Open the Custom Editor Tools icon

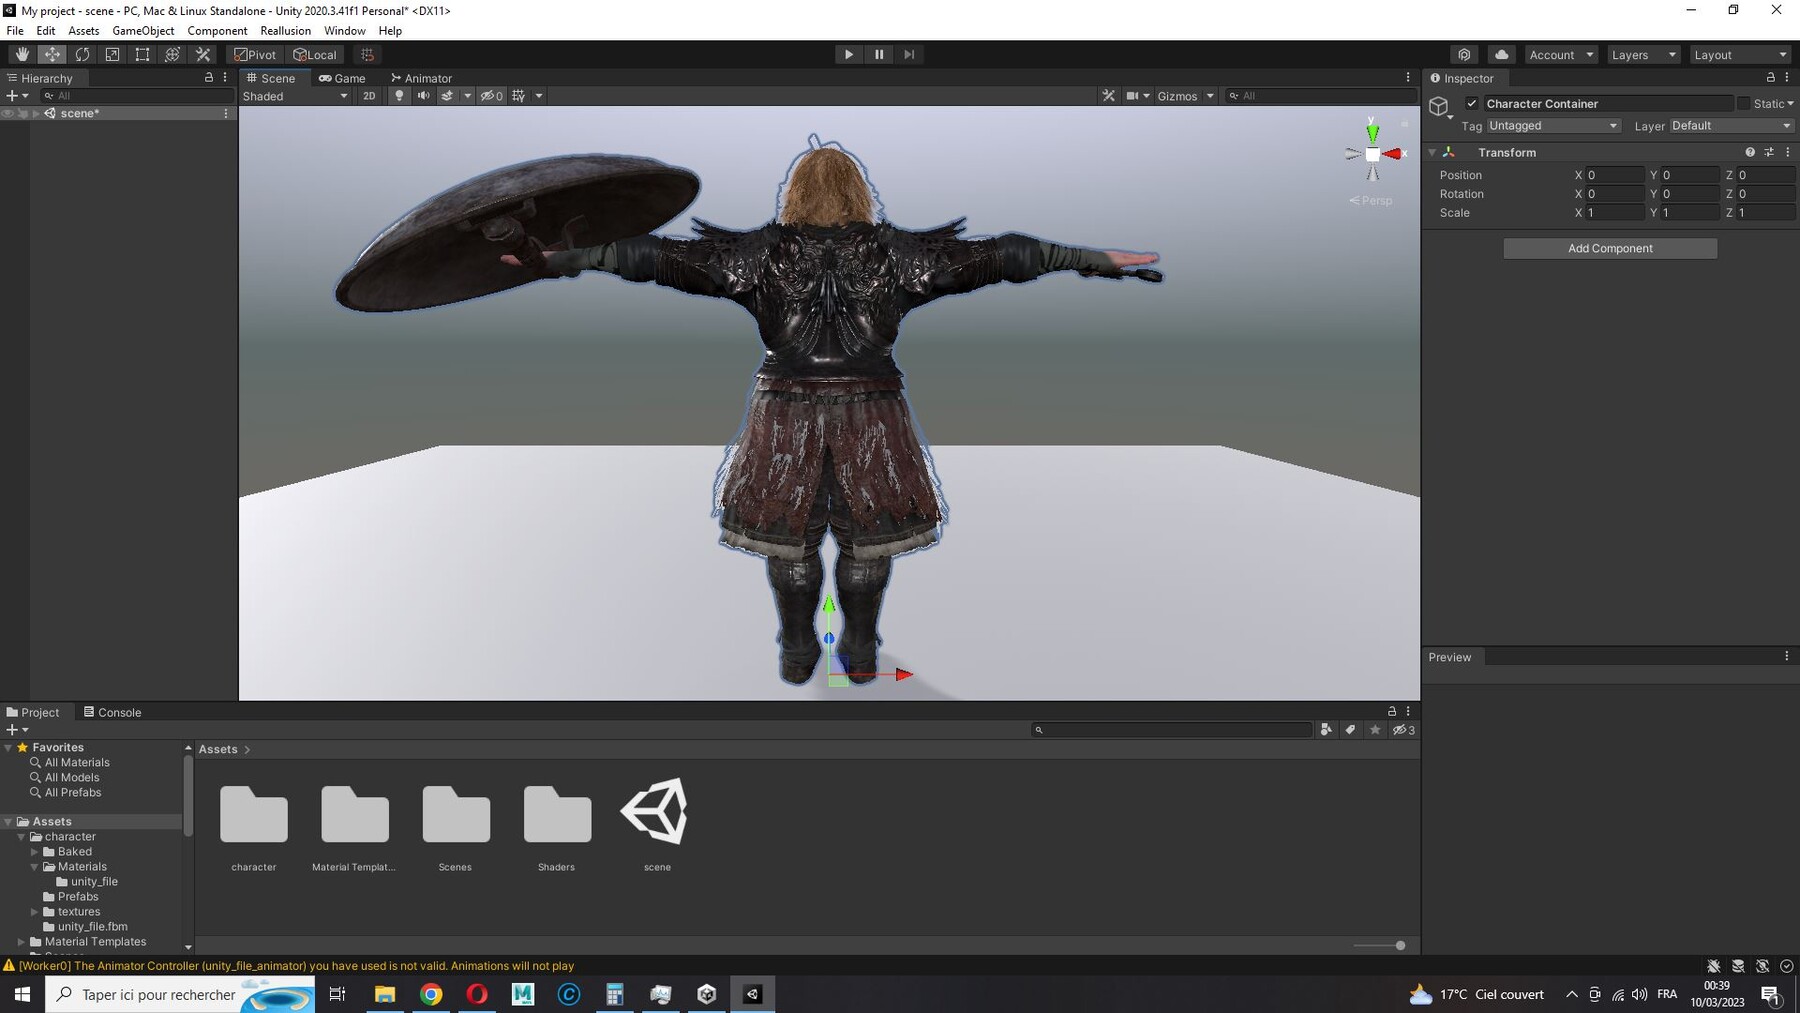click(202, 54)
